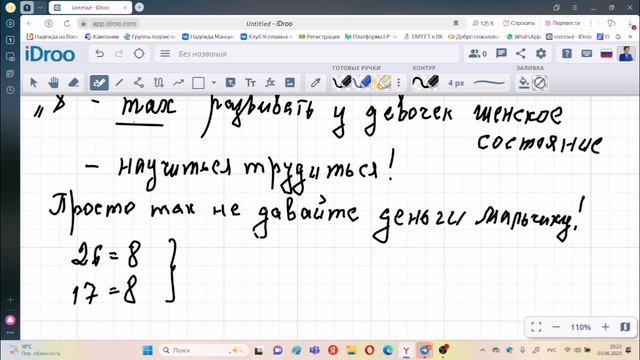Choose the black preset pen
The width and height of the screenshot is (640, 360).
pos(342,82)
